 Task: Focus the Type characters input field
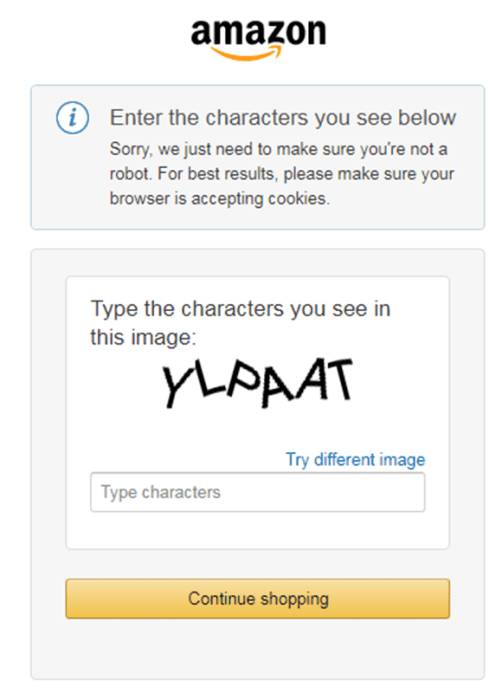click(x=258, y=492)
